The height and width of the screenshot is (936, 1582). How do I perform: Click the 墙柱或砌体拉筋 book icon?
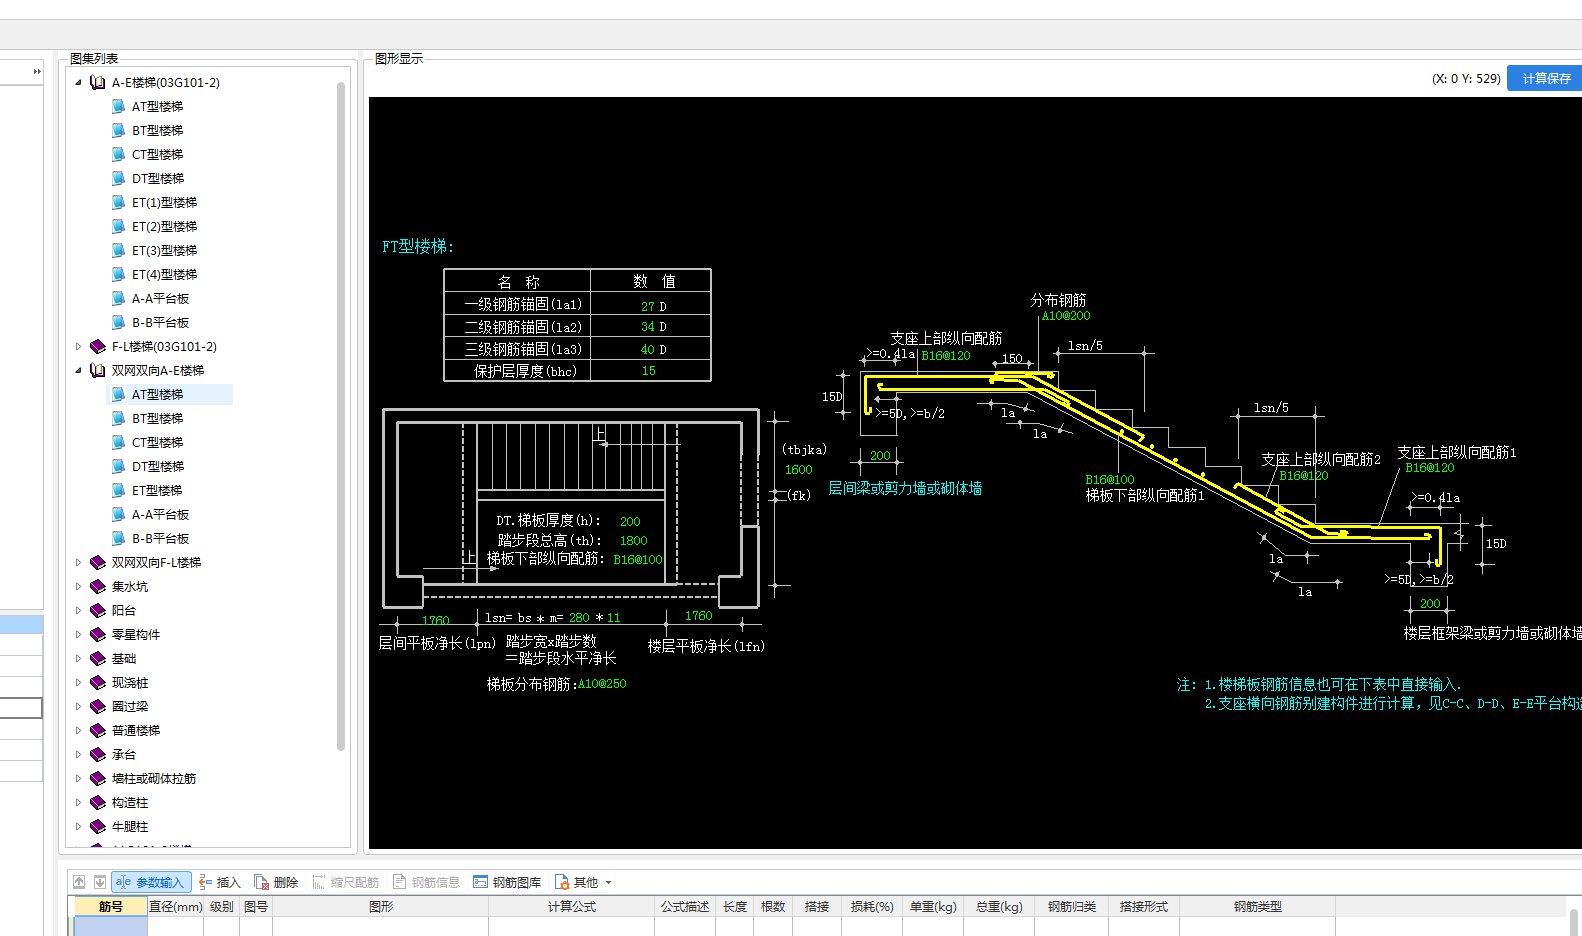pos(98,779)
